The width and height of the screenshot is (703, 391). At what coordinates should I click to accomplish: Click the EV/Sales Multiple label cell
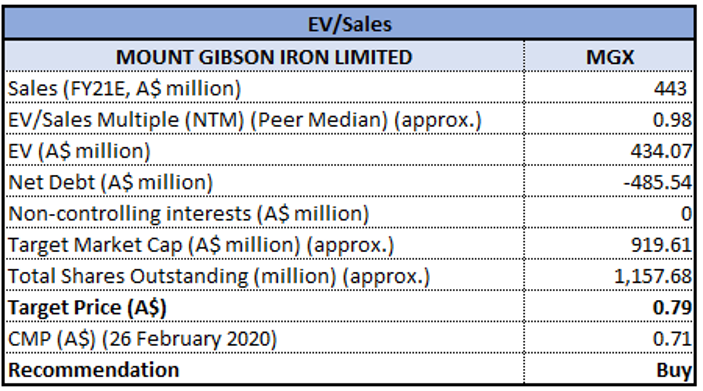click(264, 120)
